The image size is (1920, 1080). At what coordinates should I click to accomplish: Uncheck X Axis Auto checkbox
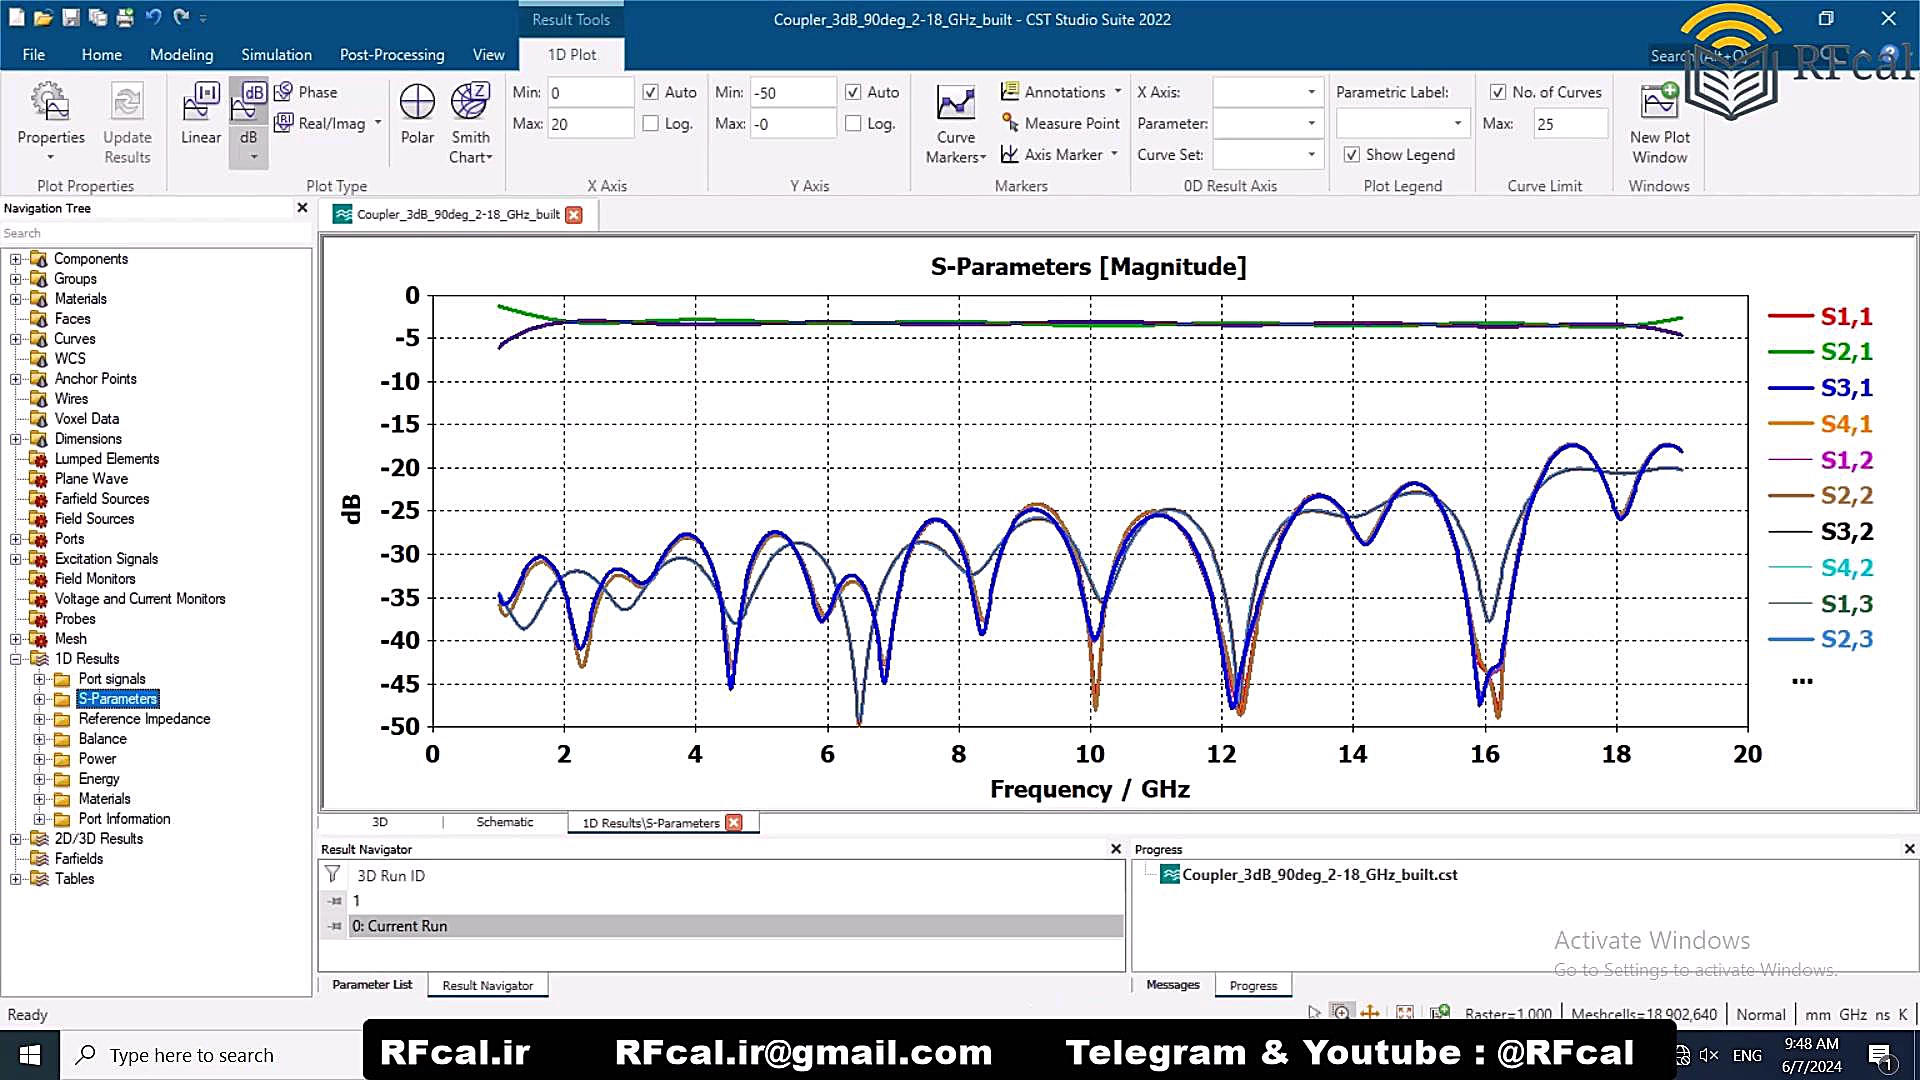click(x=651, y=92)
